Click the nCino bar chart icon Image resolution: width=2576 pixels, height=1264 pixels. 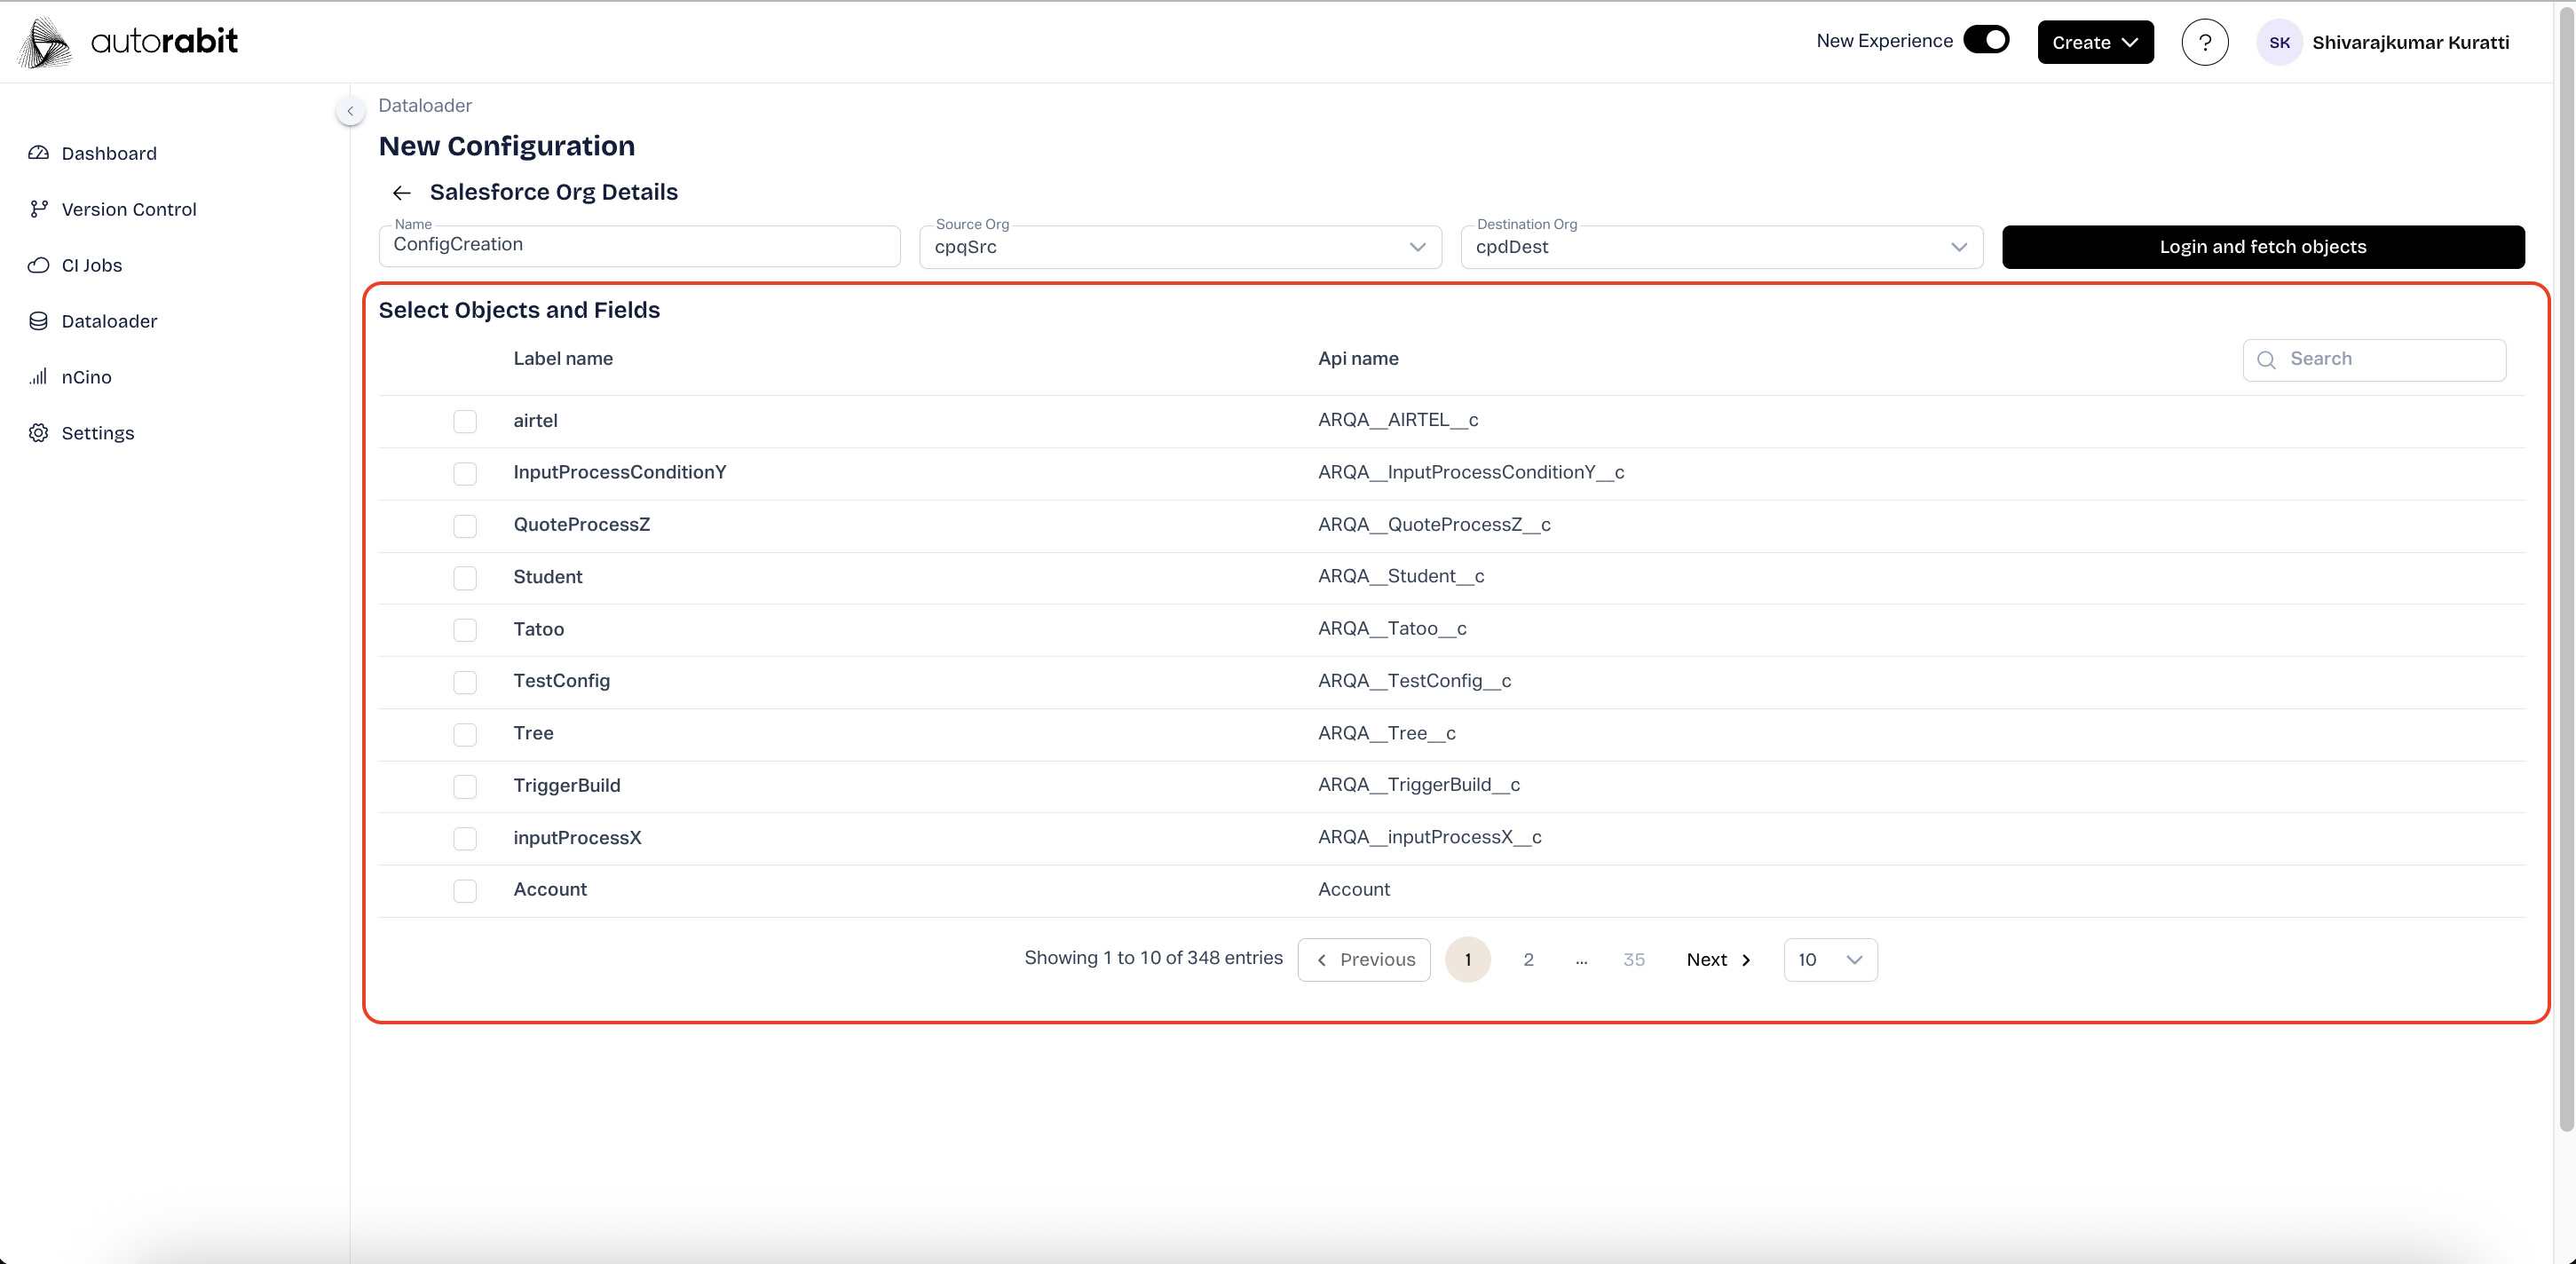click(38, 377)
